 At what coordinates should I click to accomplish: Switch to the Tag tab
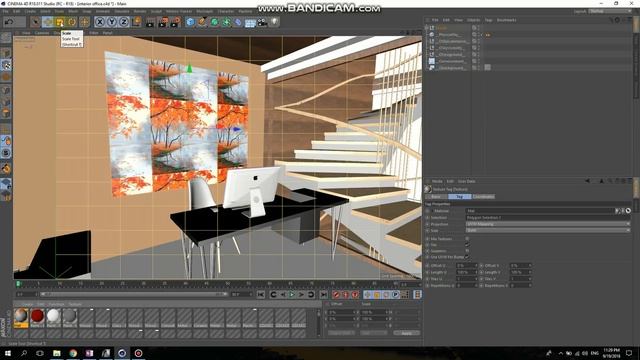tap(460, 197)
